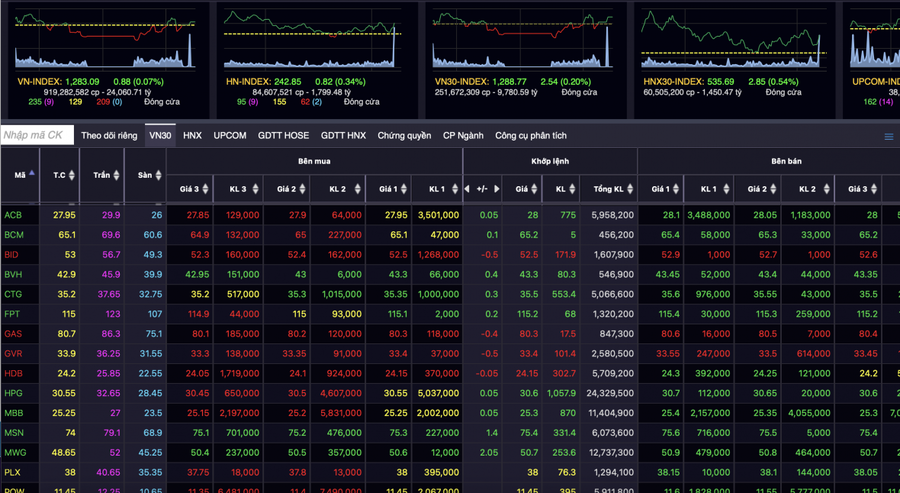Click the sort icon beside the Sàn header

tap(158, 175)
